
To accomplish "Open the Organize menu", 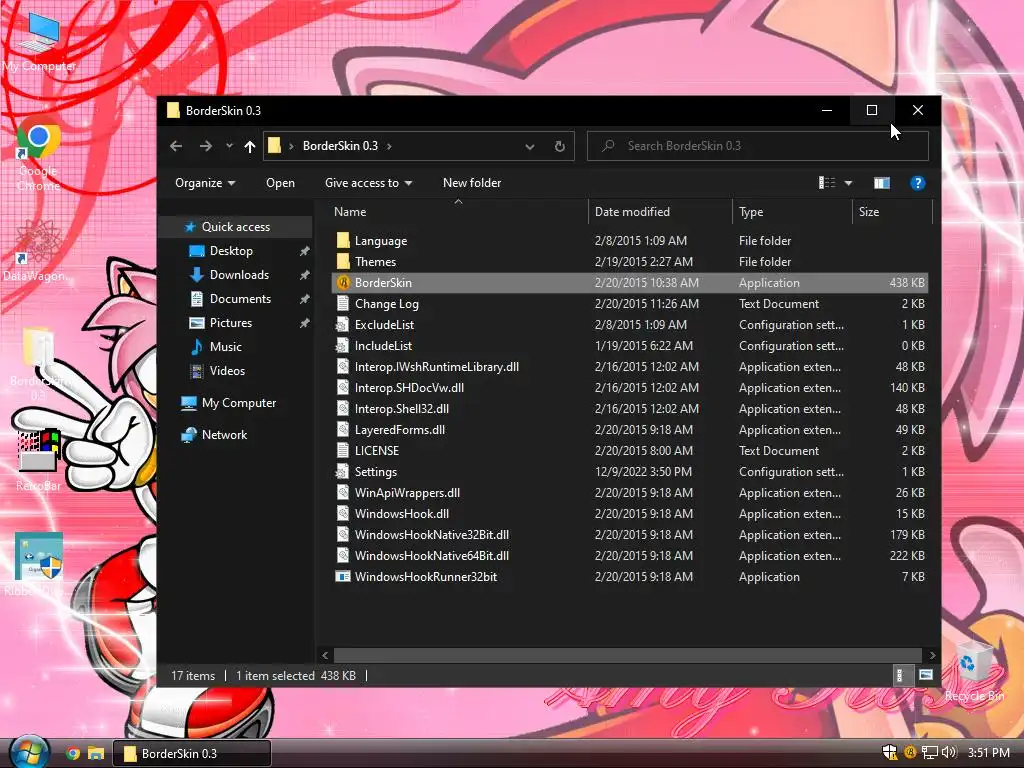I will [x=205, y=183].
